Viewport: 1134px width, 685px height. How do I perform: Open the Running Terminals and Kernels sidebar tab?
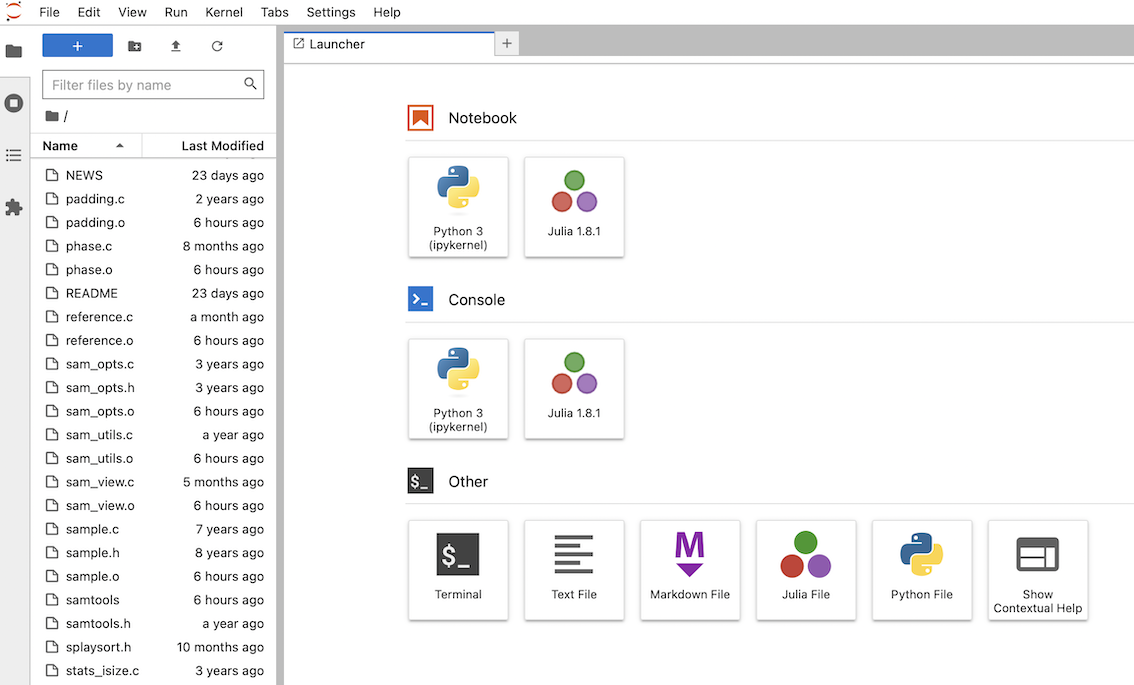(14, 103)
